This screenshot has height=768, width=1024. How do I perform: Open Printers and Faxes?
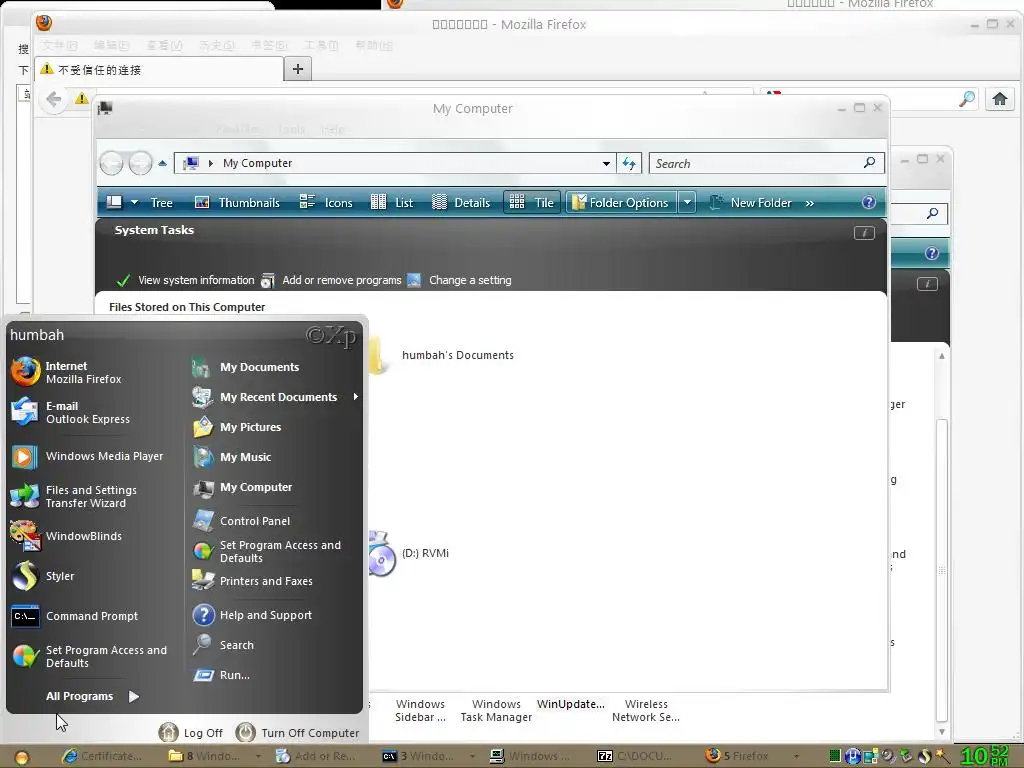(x=253, y=581)
